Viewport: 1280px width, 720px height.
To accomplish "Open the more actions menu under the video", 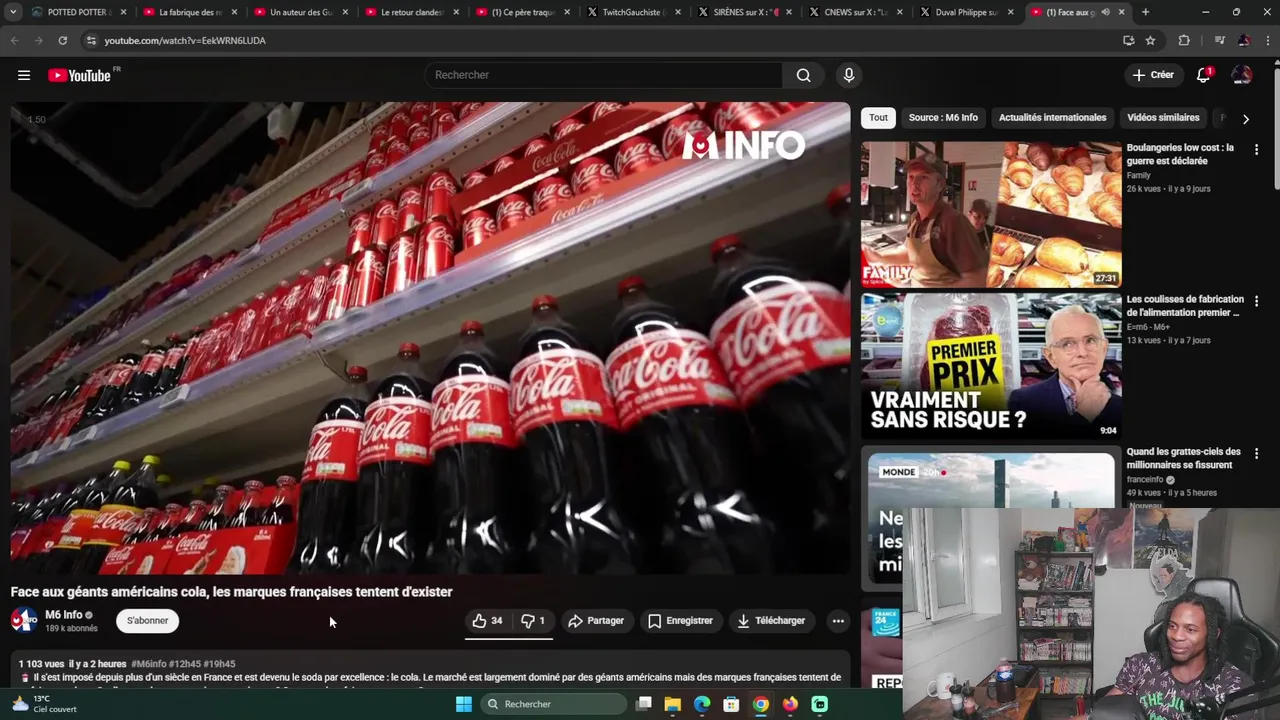I will pos(838,621).
